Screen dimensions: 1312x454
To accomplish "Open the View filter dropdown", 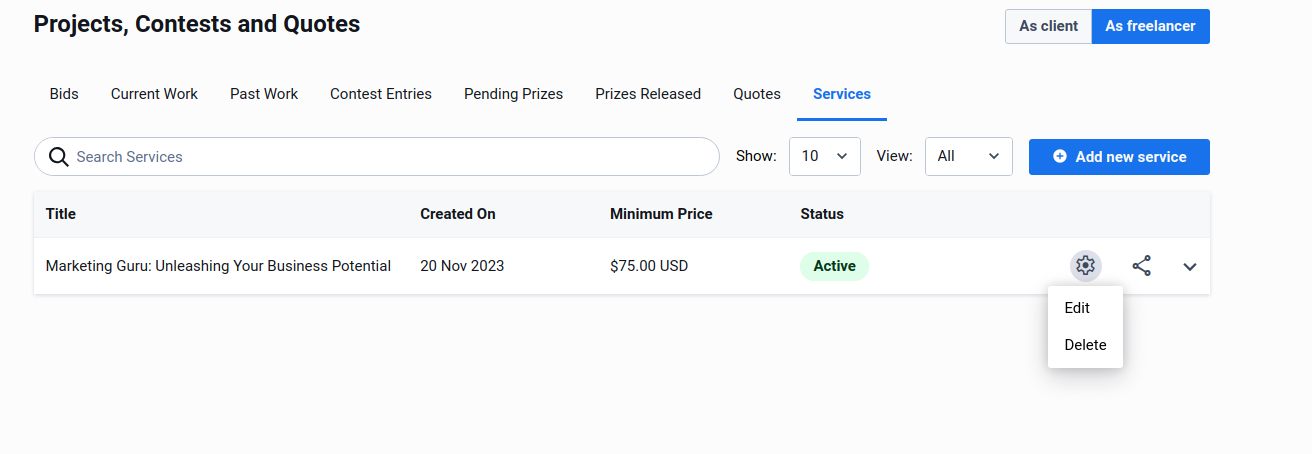I will (968, 157).
